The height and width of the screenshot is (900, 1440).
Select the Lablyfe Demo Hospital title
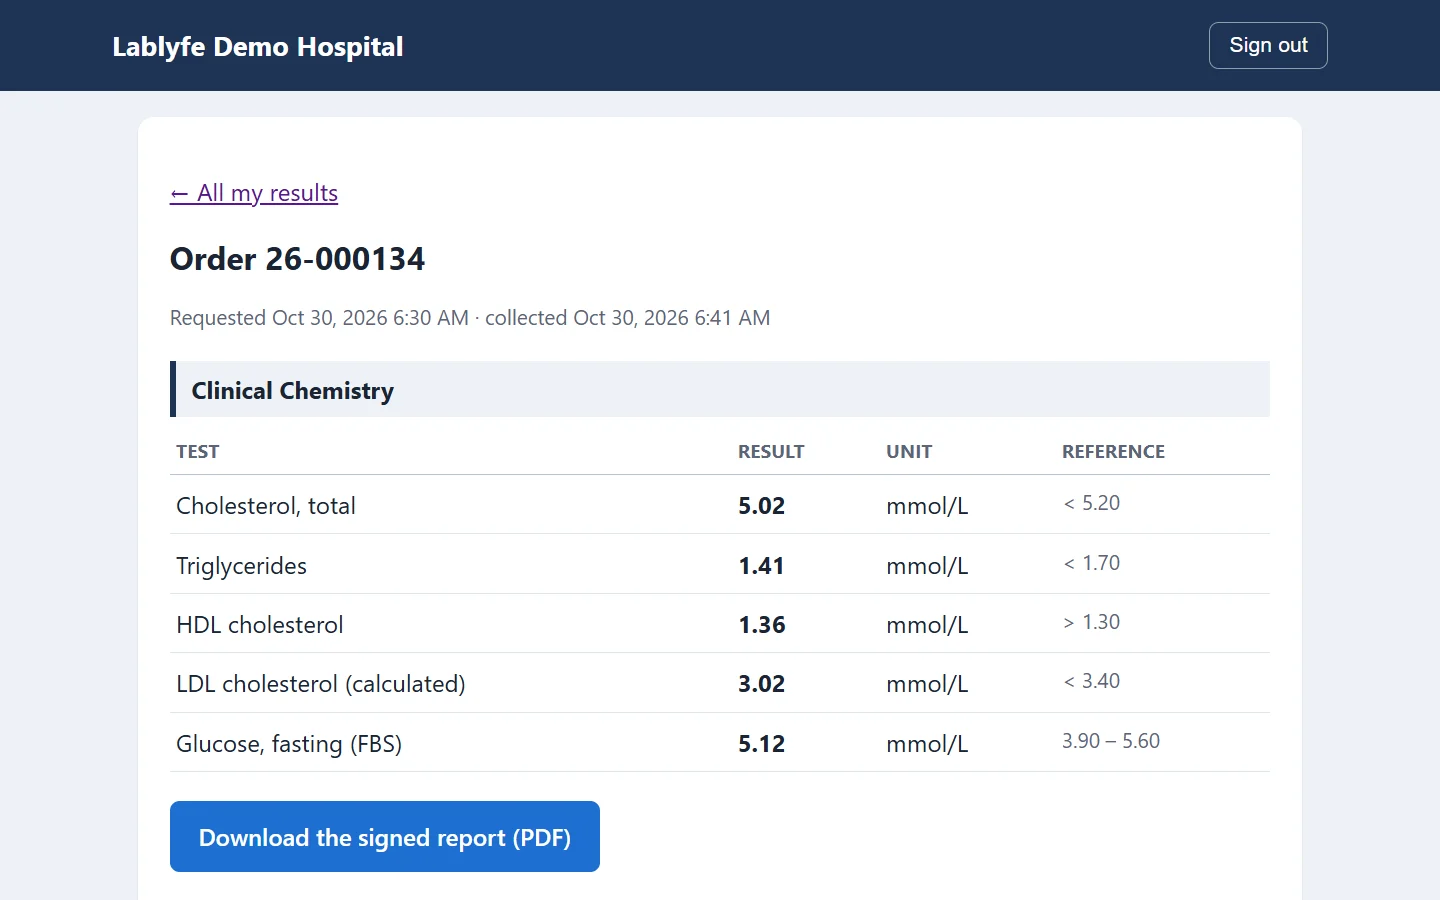coord(258,47)
